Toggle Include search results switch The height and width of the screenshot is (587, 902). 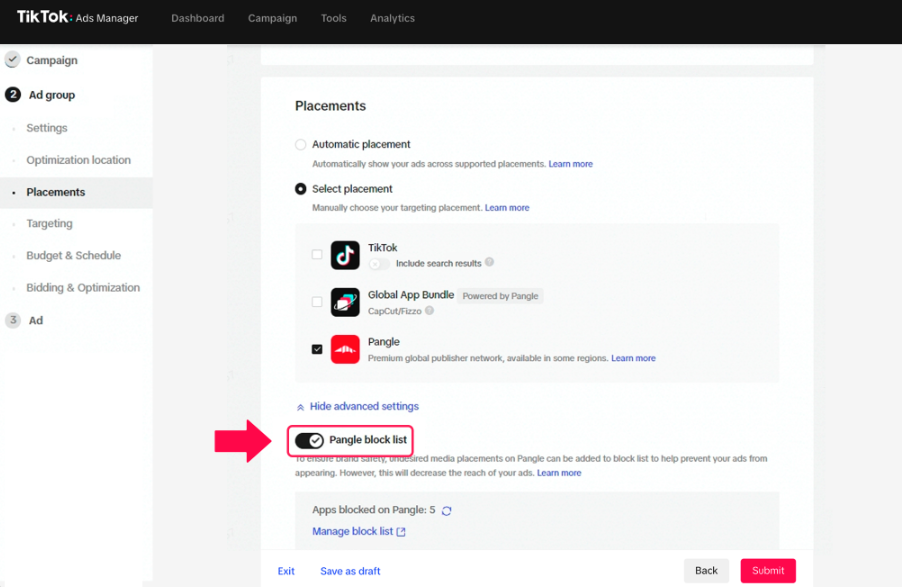click(x=379, y=264)
